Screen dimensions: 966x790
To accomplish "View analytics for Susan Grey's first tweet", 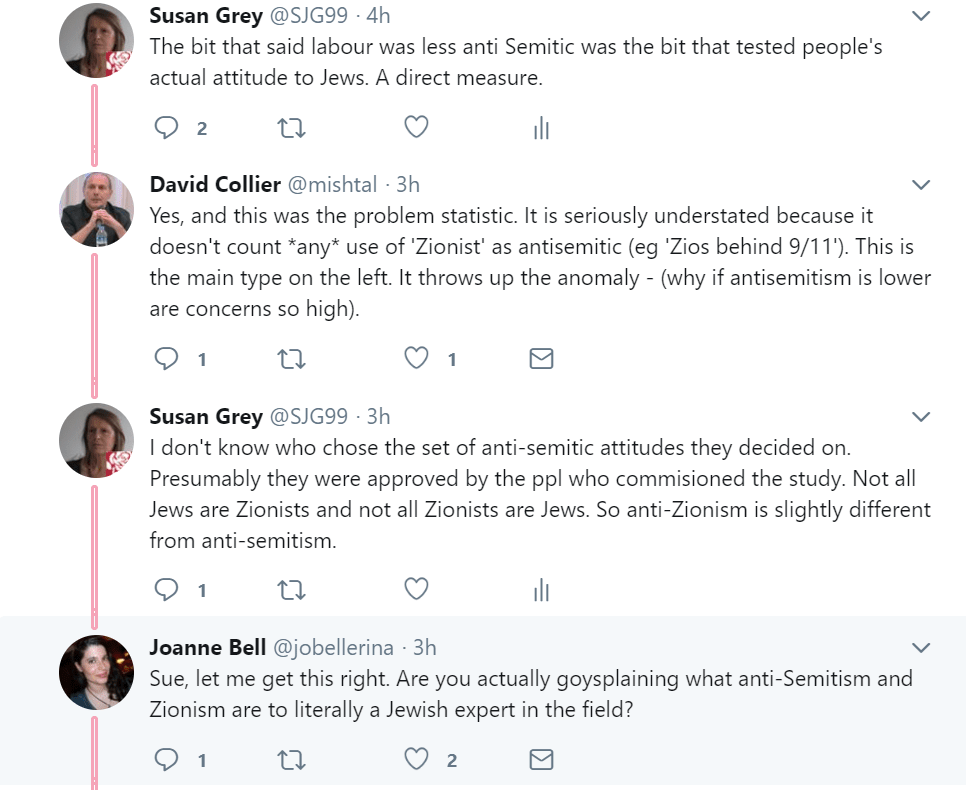I will [541, 128].
